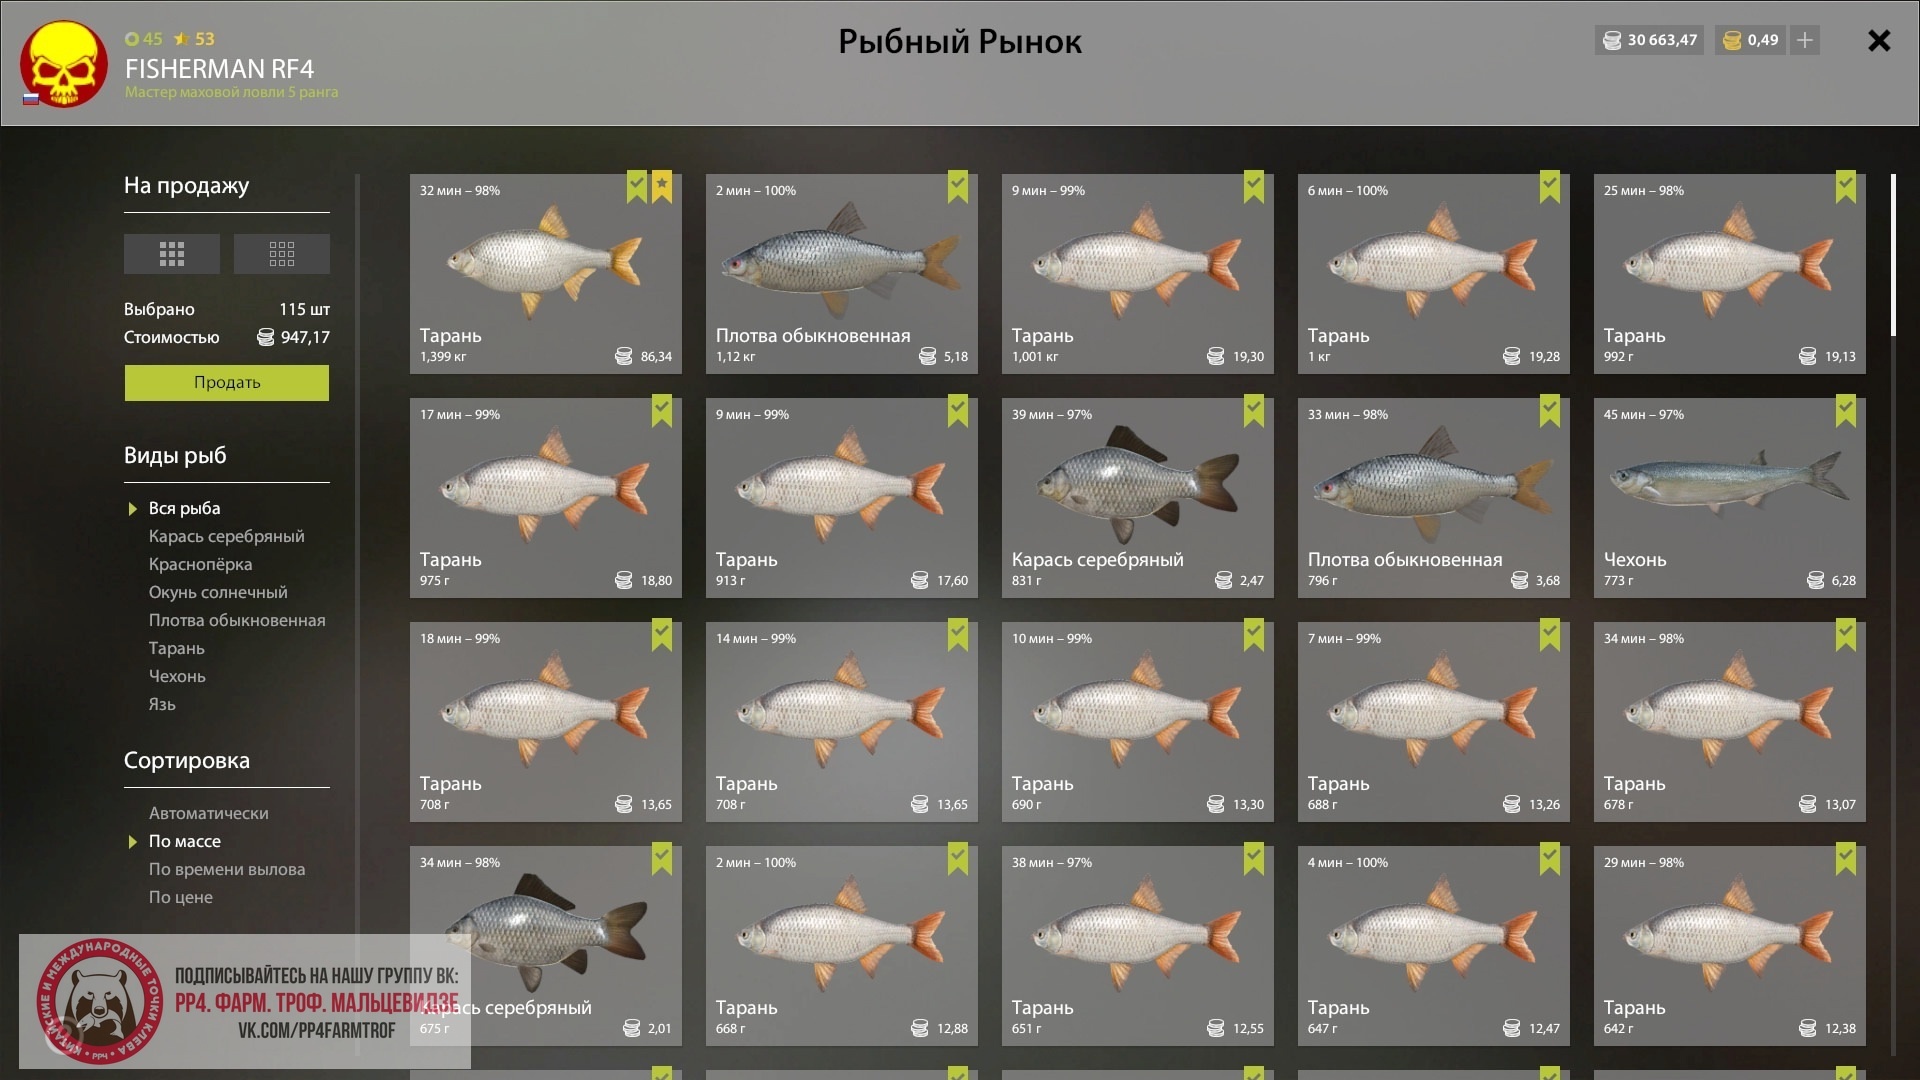Switch to large grid view icon

[x=172, y=254]
